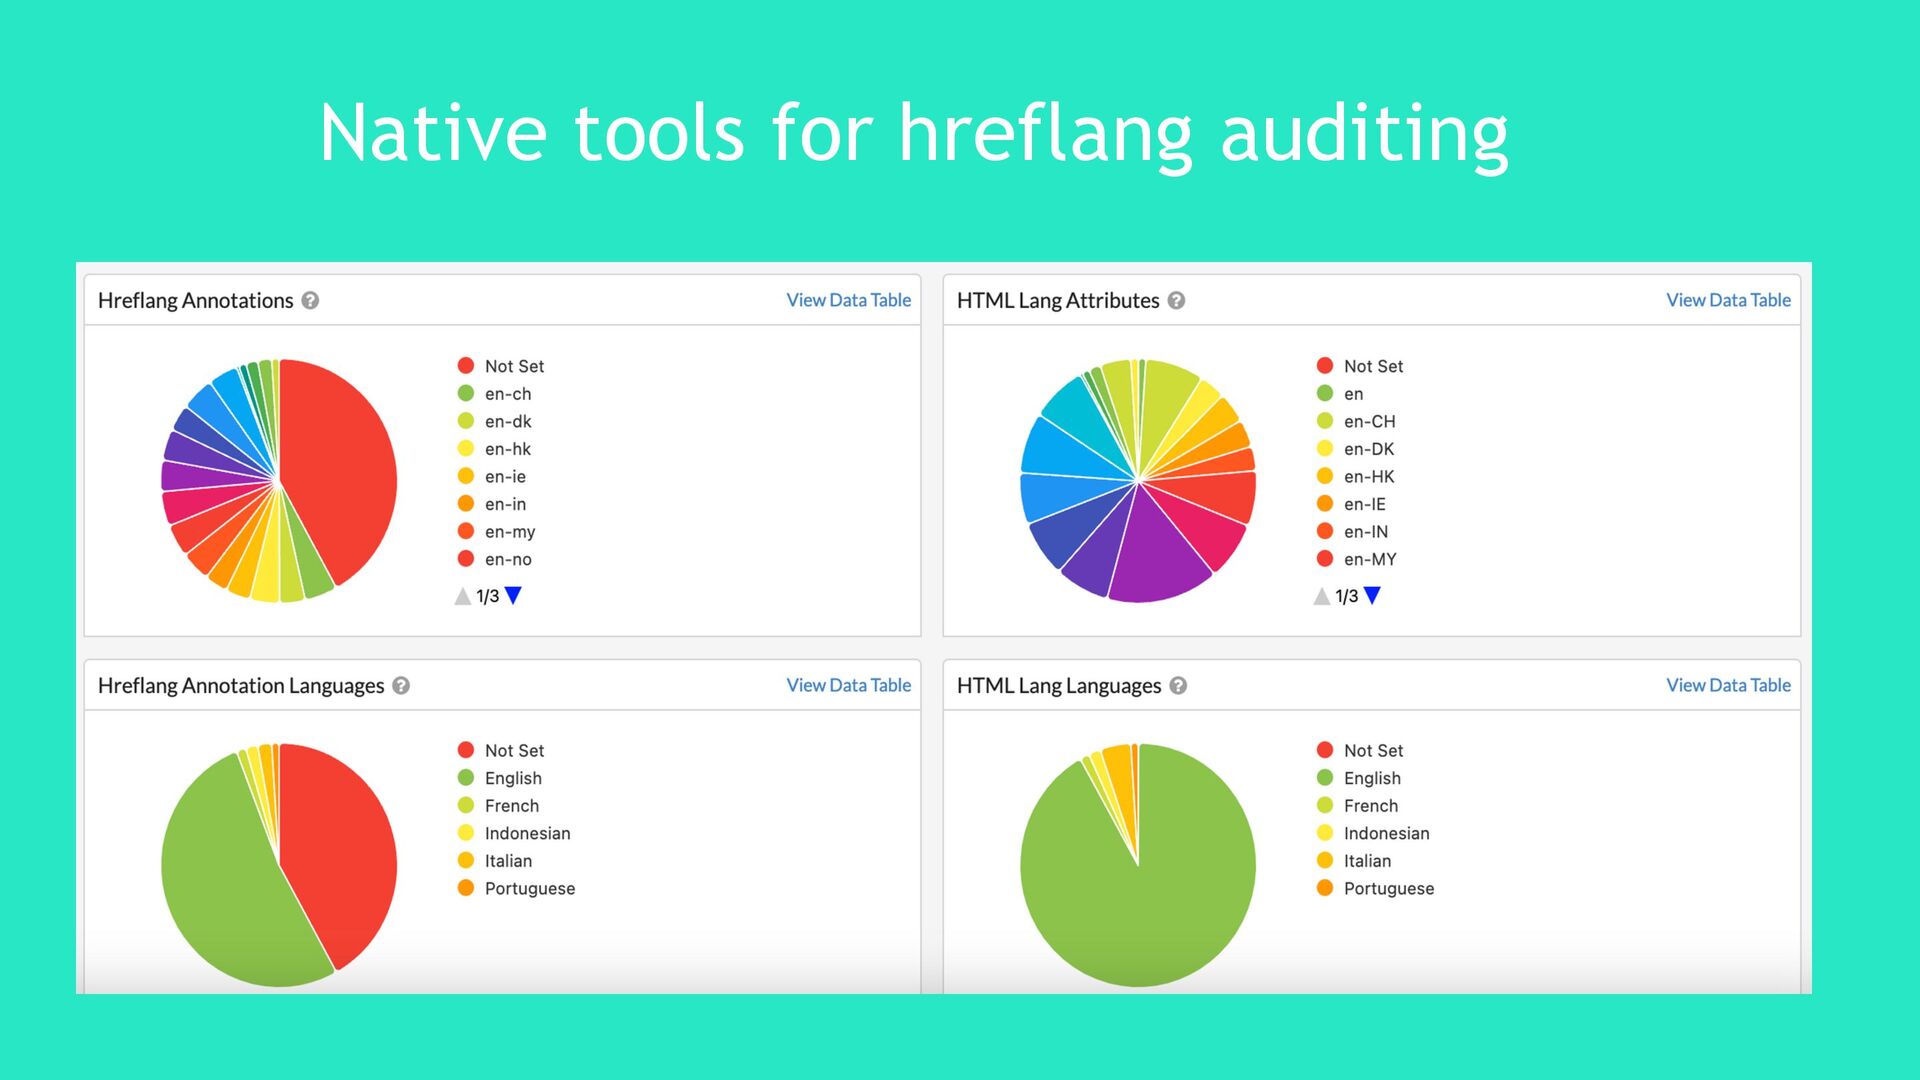Open View Data Table for HTML Lang Languages
The width and height of the screenshot is (1920, 1080).
(1727, 685)
